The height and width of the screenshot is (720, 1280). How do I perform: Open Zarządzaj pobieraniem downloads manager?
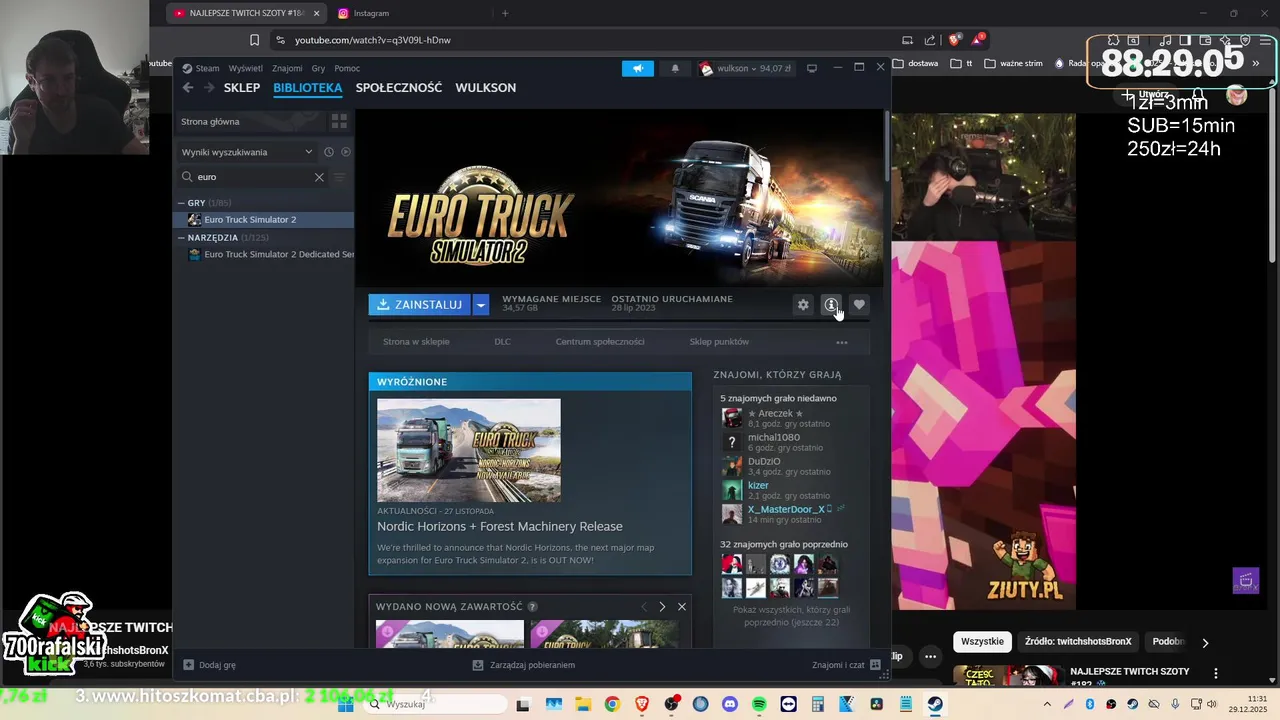point(524,665)
